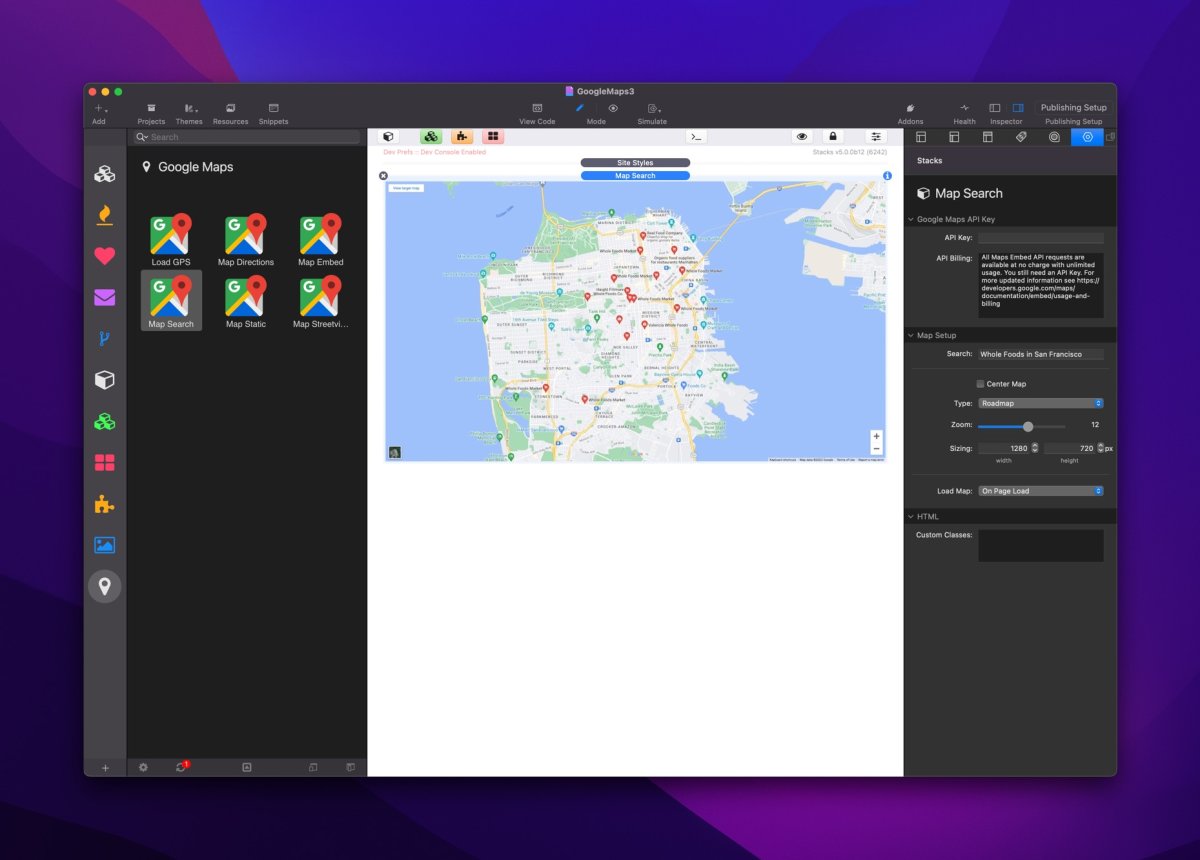Open the Load Map dropdown
This screenshot has width=1200, height=860.
pos(1040,491)
